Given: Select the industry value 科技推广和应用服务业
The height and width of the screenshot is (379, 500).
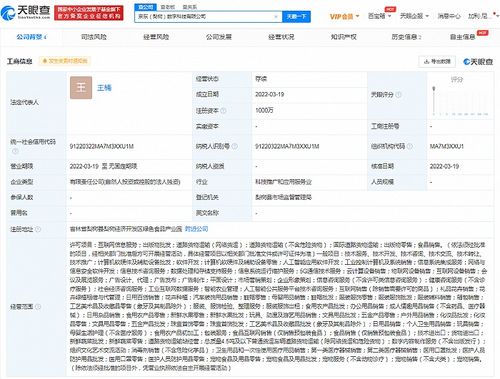Looking at the screenshot, I should coord(283,182).
